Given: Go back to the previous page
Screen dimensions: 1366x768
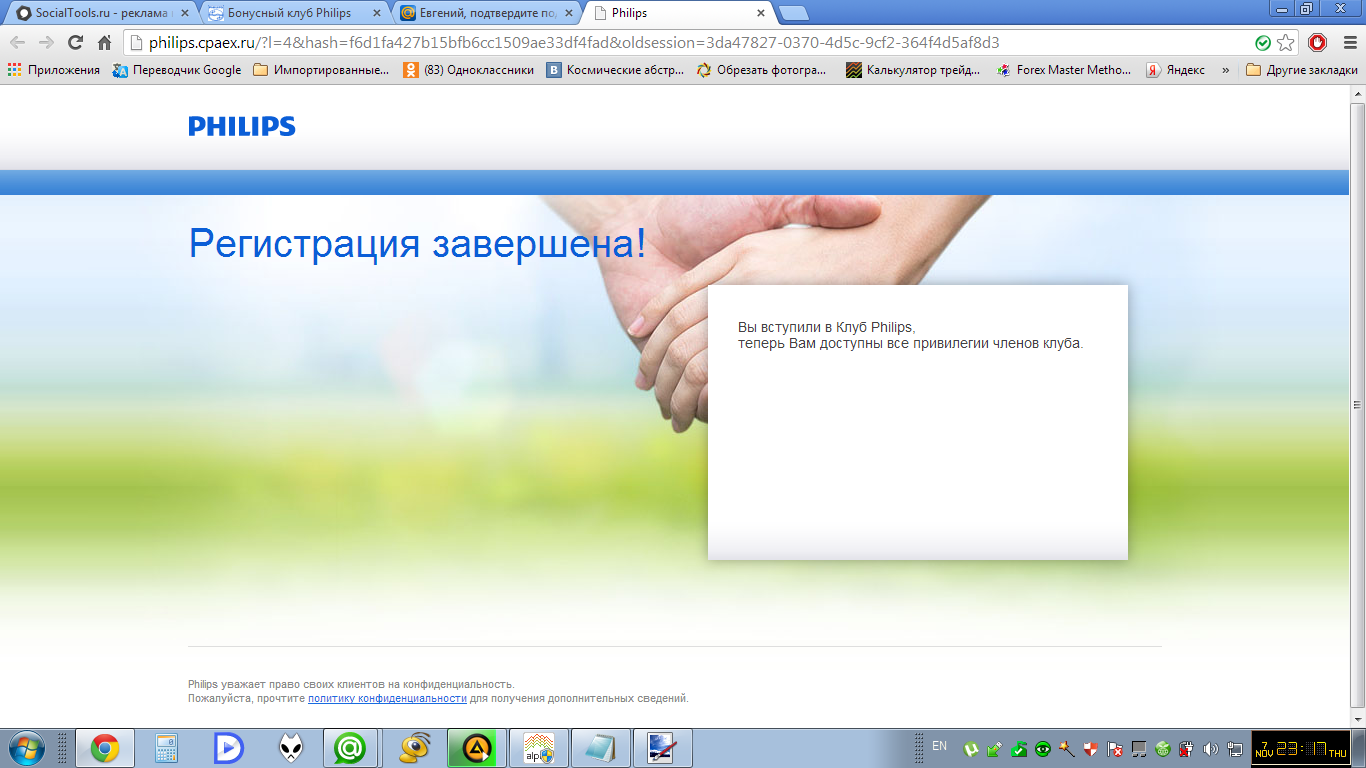Looking at the screenshot, I should (x=17, y=43).
